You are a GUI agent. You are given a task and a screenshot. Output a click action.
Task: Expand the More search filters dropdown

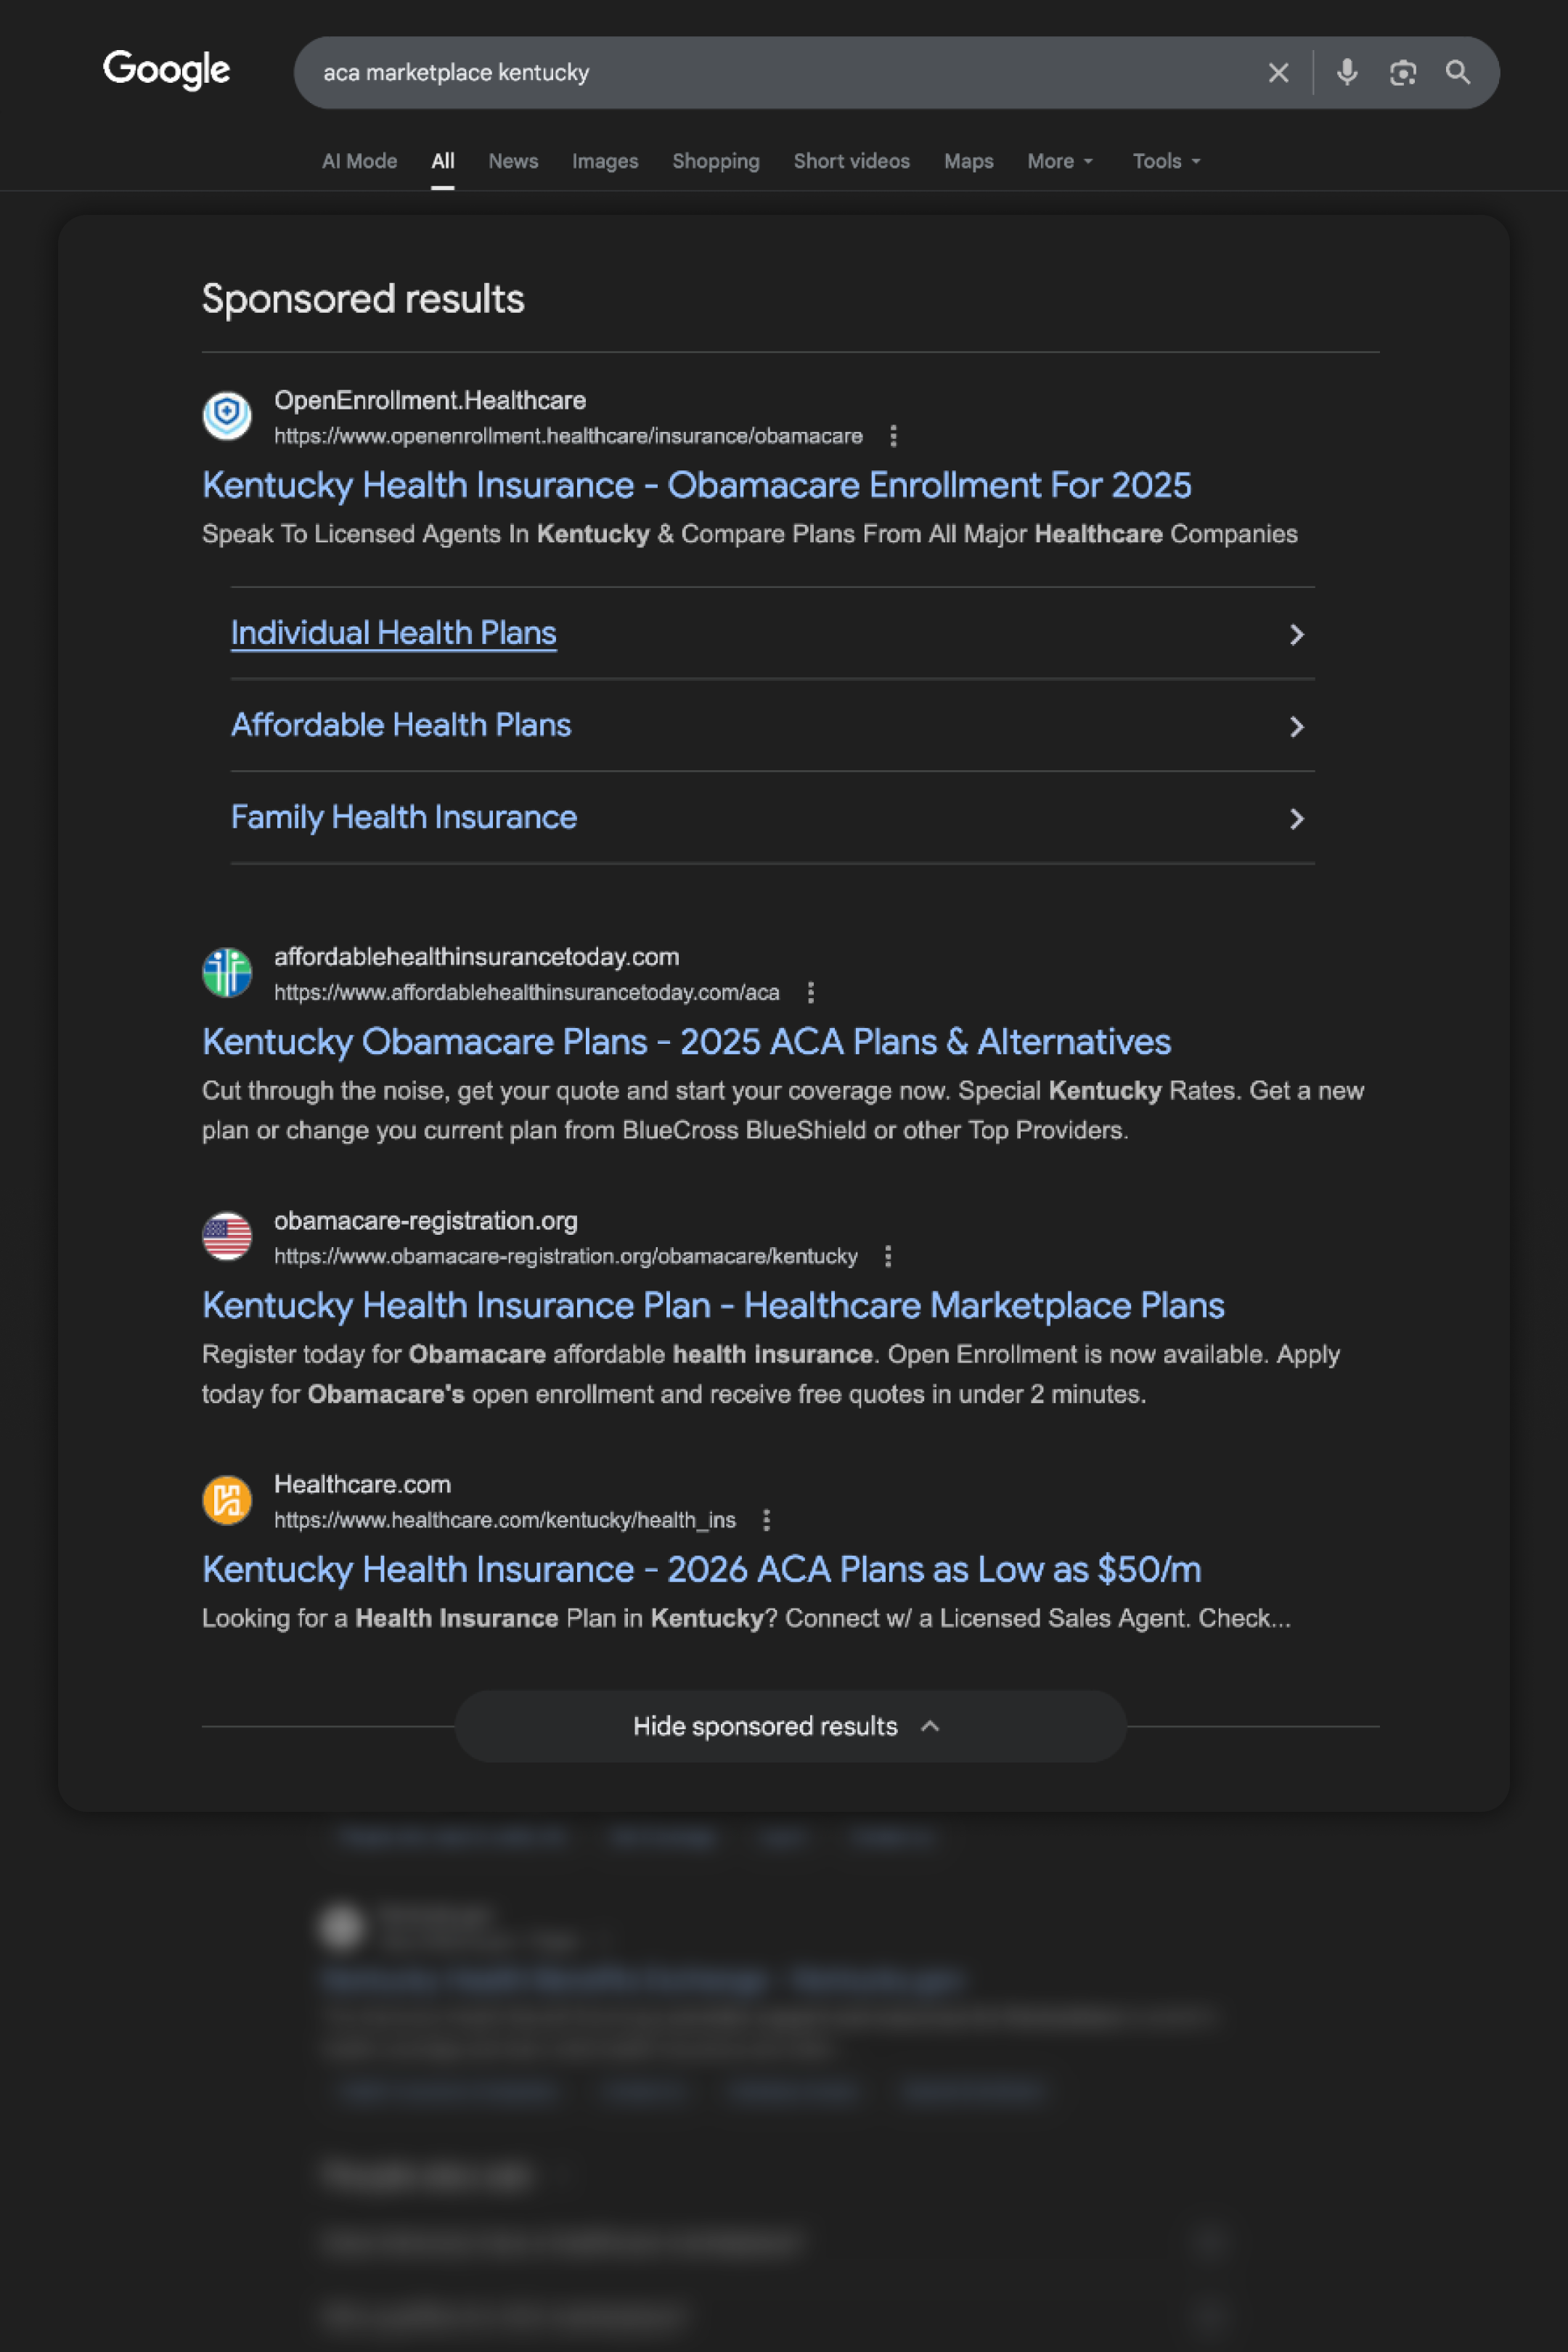click(1060, 161)
